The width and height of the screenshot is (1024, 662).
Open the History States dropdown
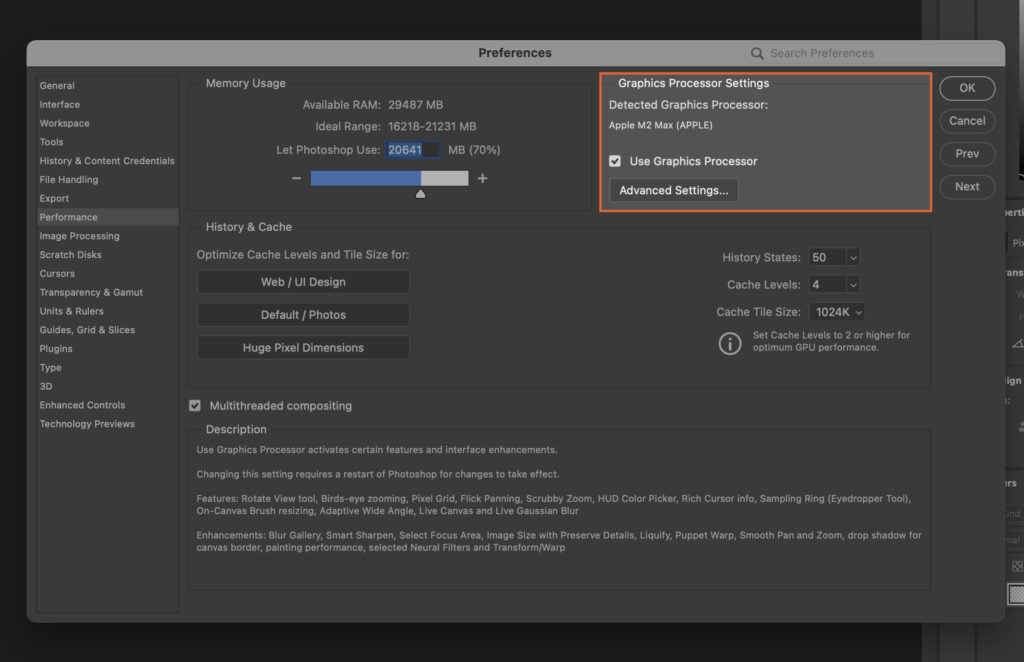click(834, 257)
